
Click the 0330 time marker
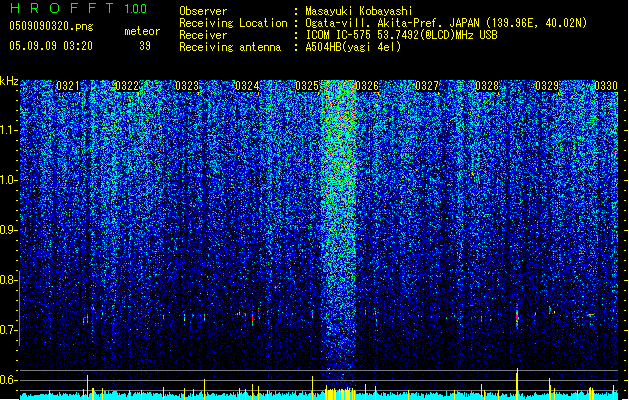click(606, 86)
